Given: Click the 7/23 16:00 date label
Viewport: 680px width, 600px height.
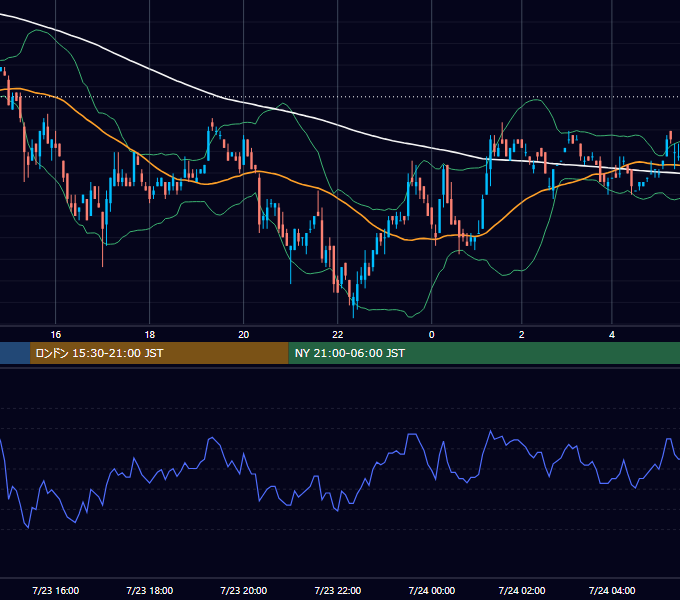Looking at the screenshot, I should 56,591.
